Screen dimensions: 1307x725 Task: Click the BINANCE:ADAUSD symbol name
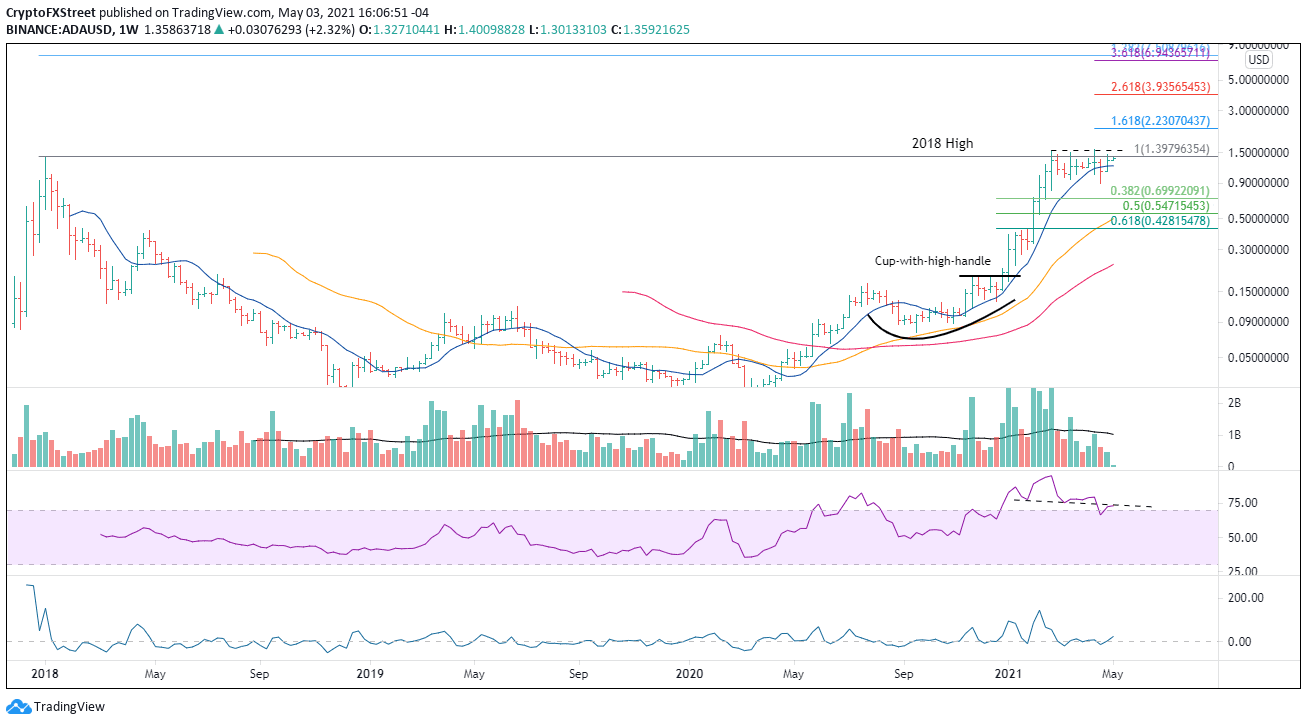(60, 29)
